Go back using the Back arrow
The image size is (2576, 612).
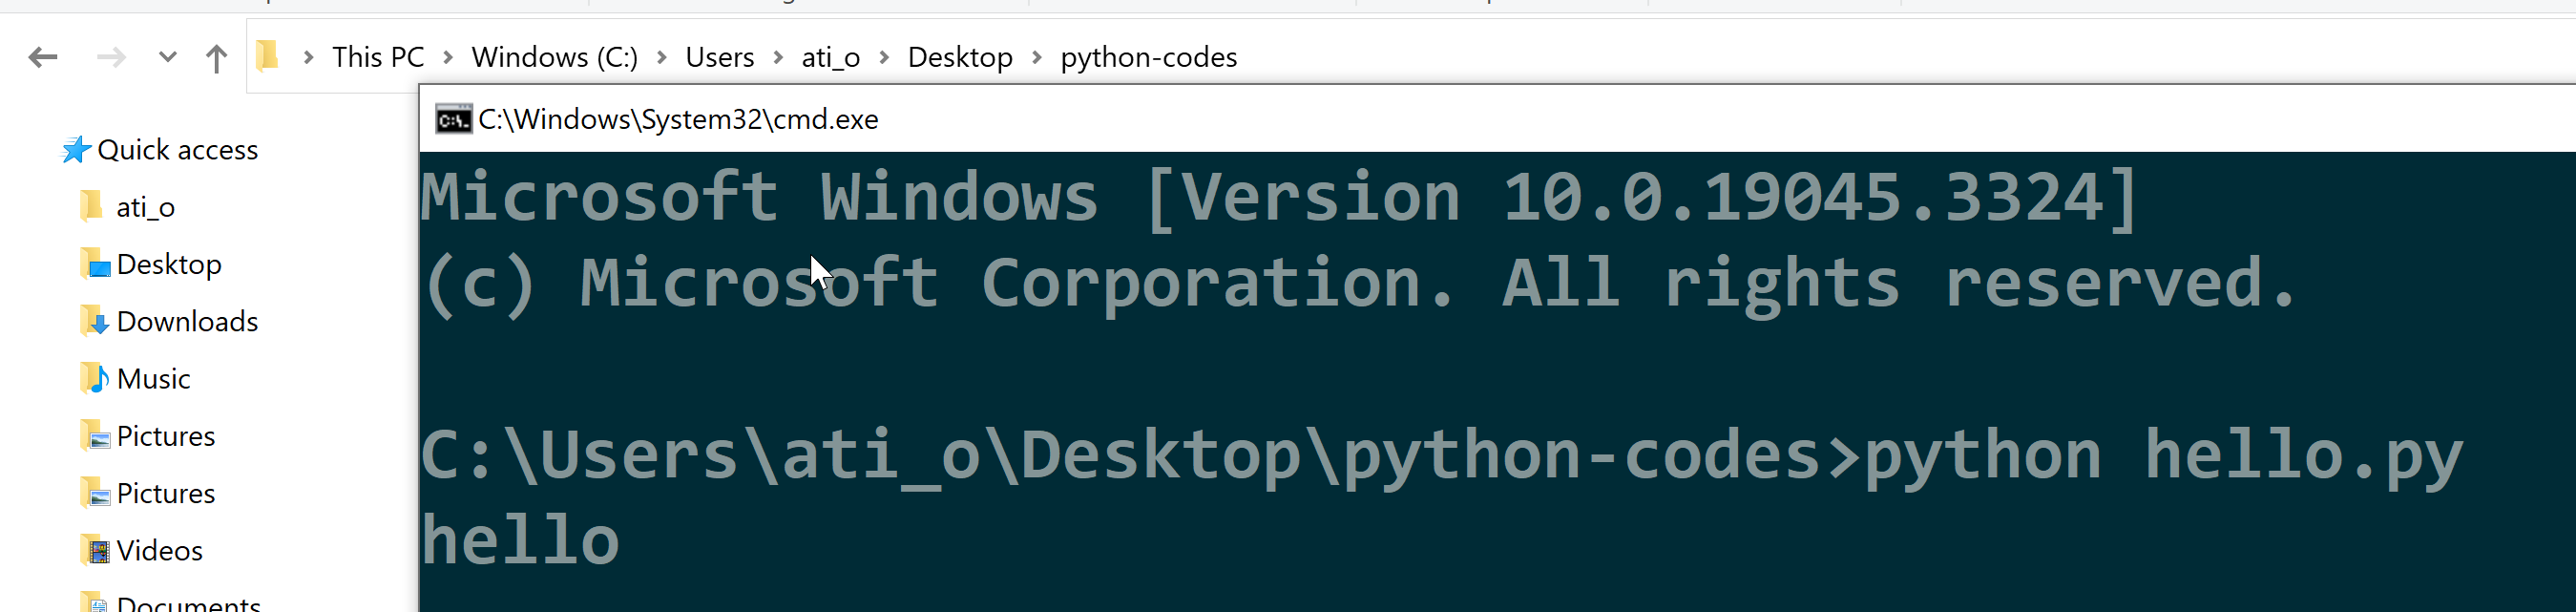(x=43, y=58)
